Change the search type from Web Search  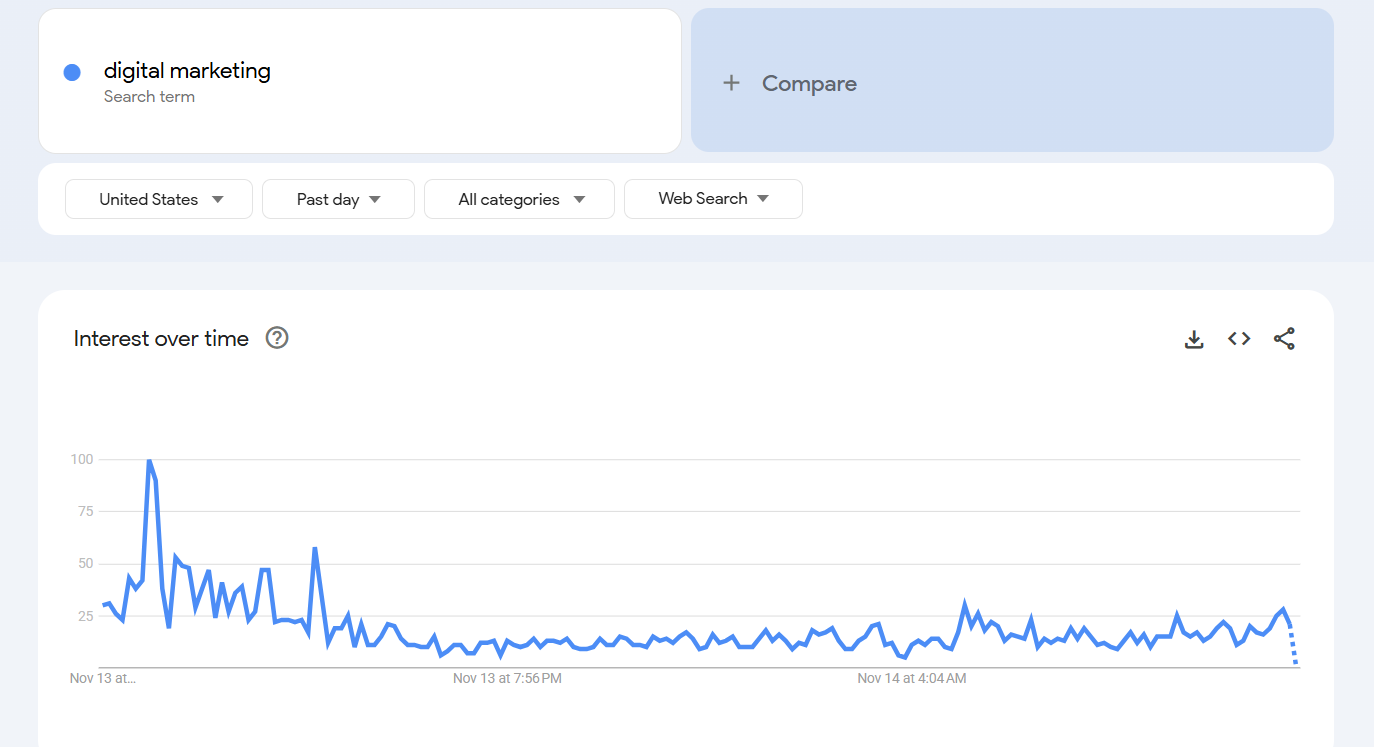pos(703,199)
